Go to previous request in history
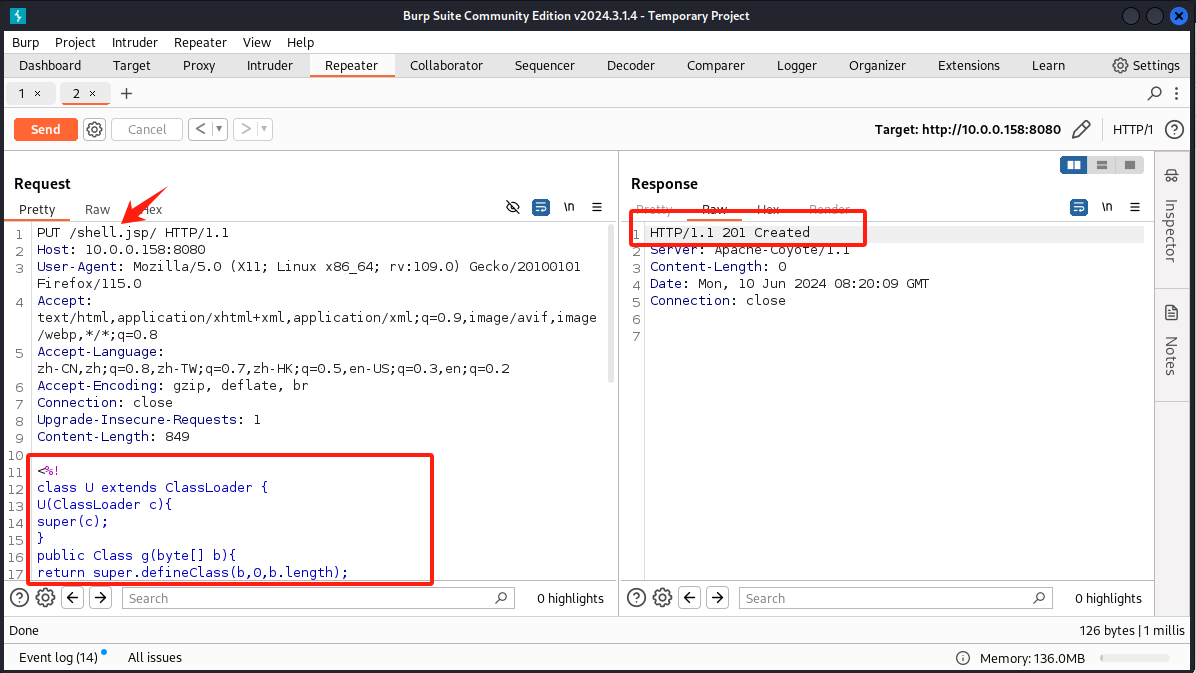 [200, 129]
